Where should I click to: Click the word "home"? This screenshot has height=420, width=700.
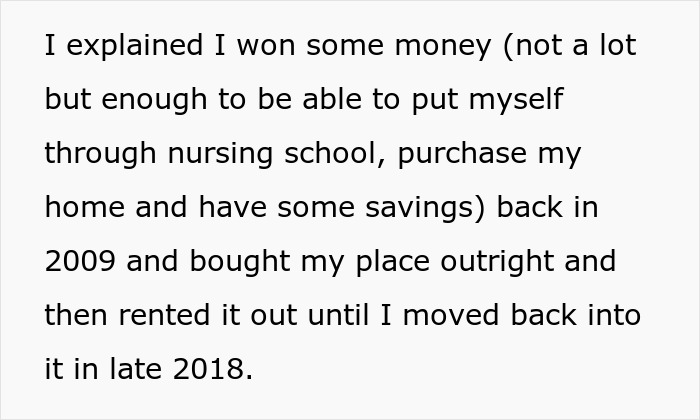pyautogui.click(x=84, y=208)
